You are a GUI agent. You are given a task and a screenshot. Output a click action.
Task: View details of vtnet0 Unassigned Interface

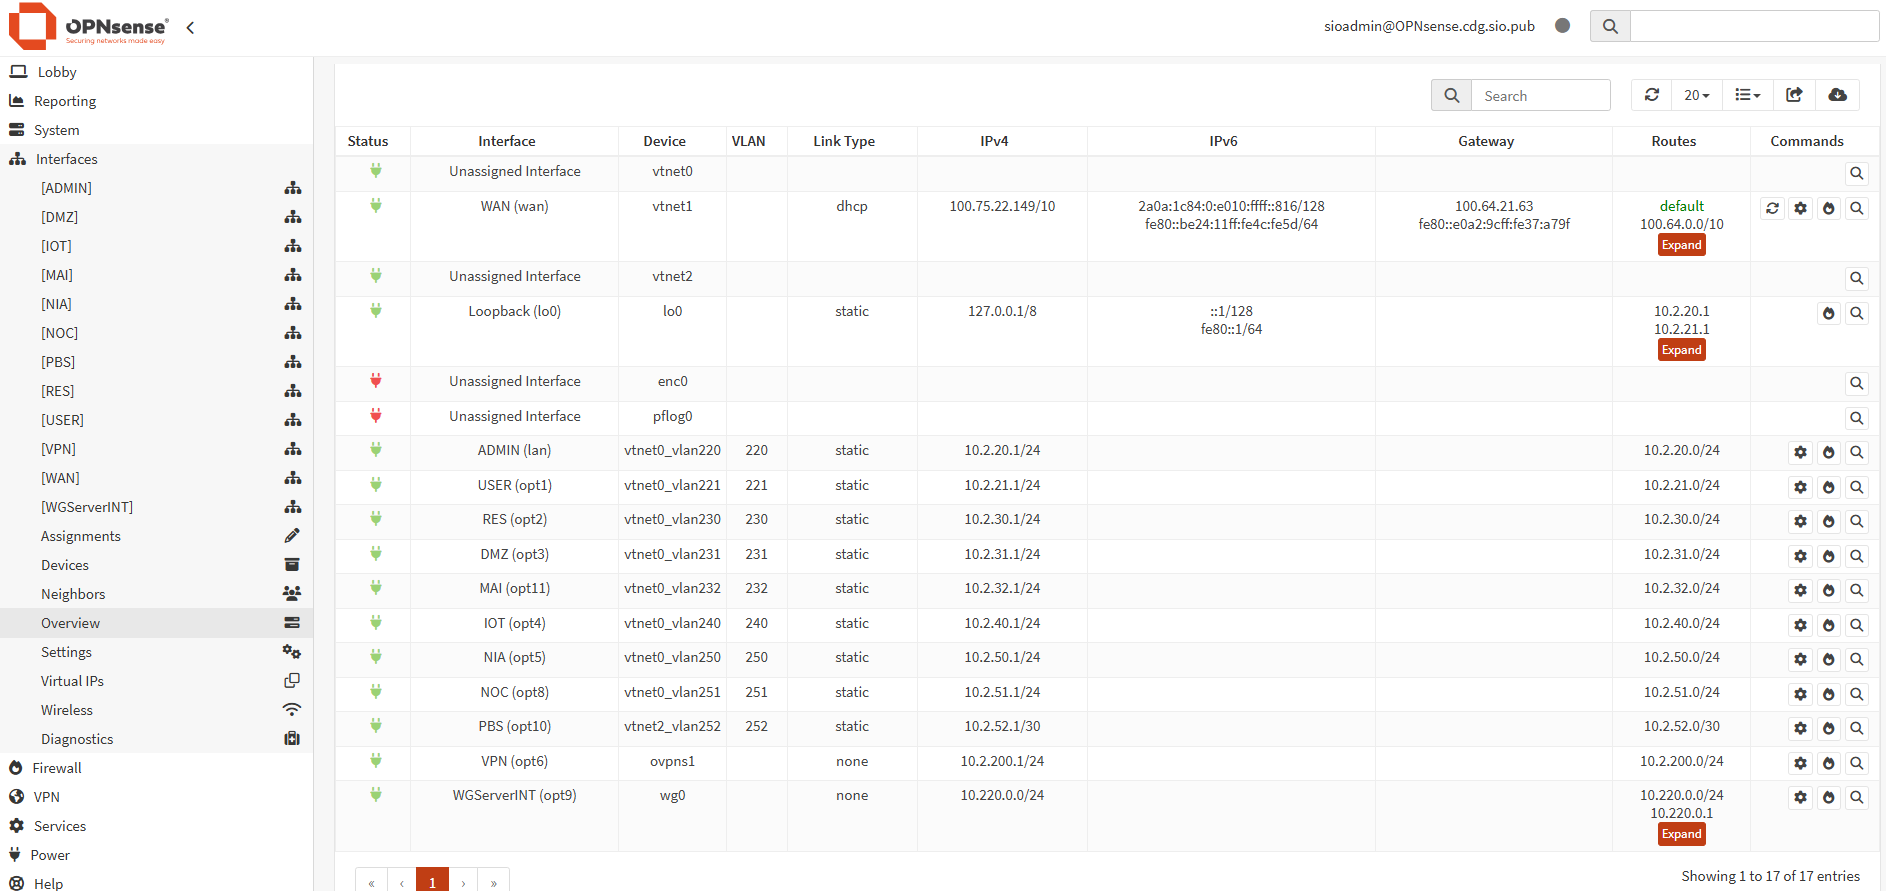click(1856, 173)
